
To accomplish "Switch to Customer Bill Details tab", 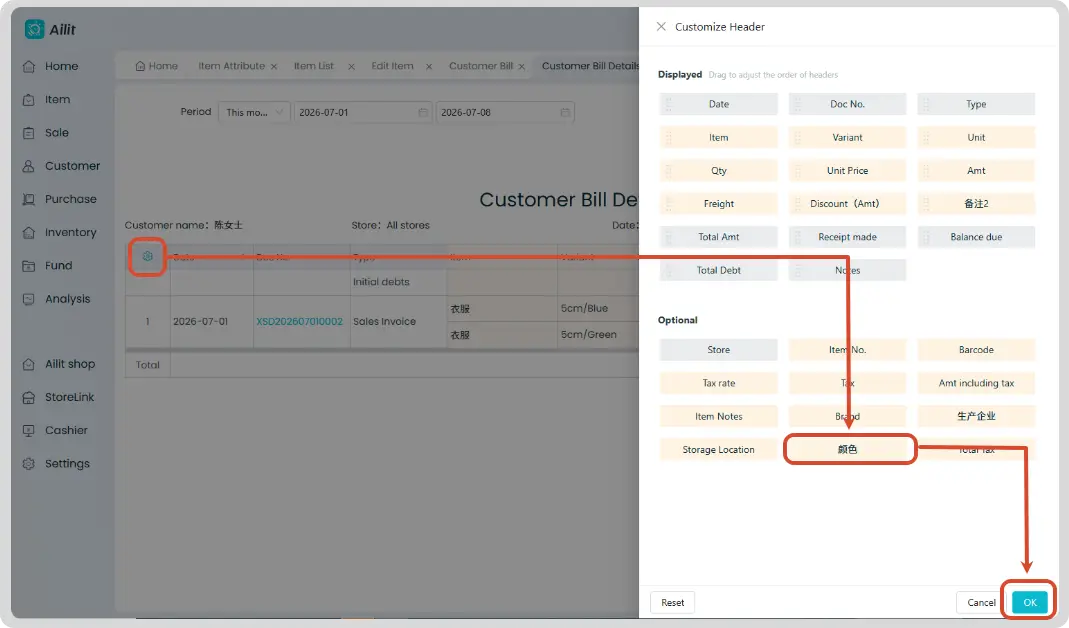I will pyautogui.click(x=590, y=66).
